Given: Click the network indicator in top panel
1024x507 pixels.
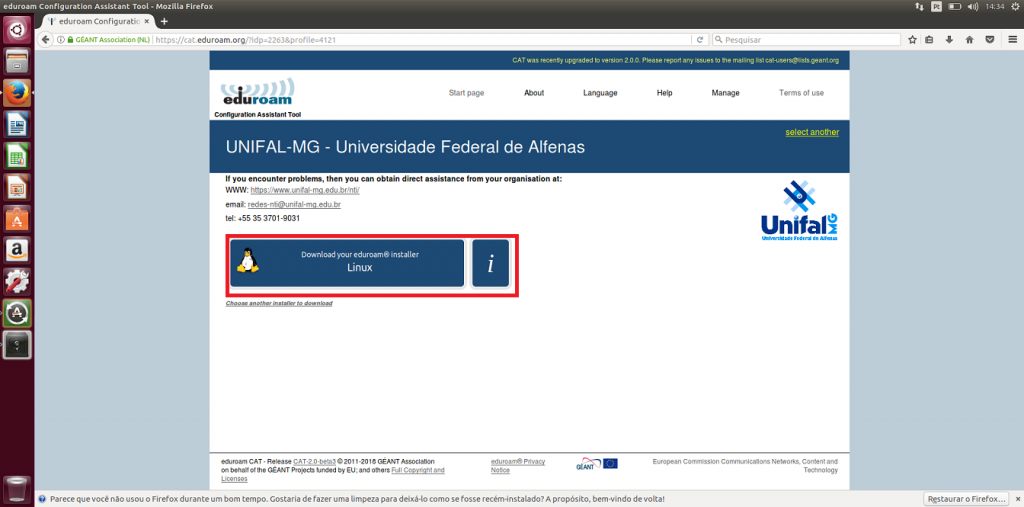Looking at the screenshot, I should [920, 6].
